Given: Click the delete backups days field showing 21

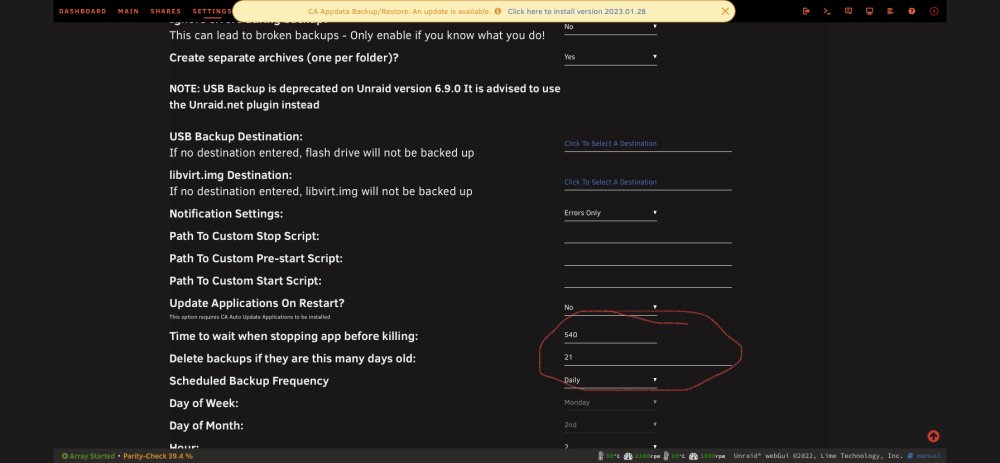Looking at the screenshot, I should (647, 358).
